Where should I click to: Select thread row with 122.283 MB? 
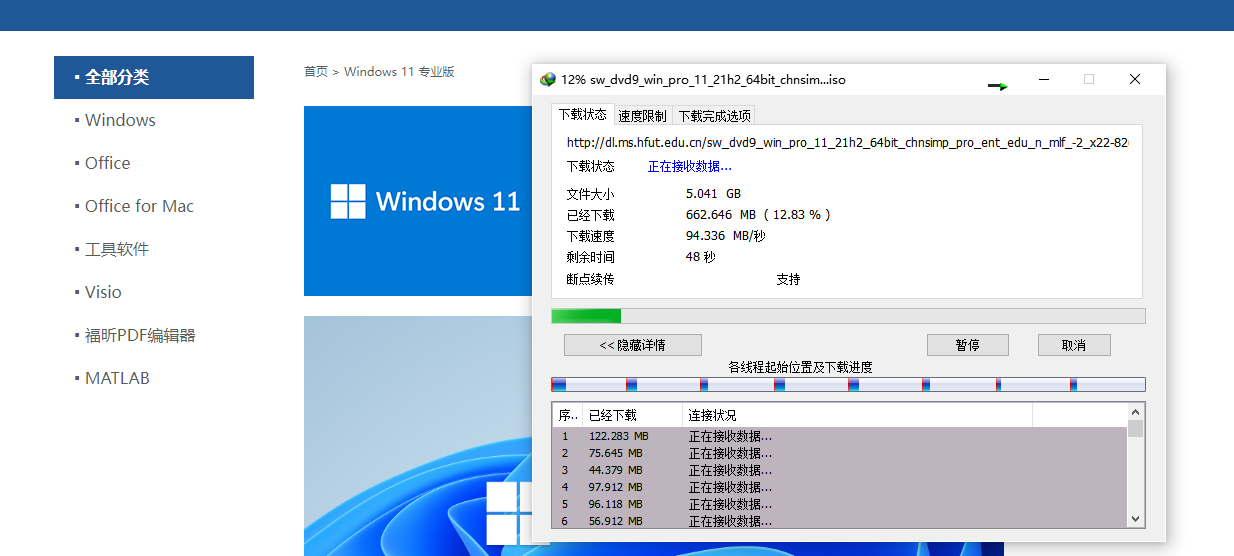point(839,436)
